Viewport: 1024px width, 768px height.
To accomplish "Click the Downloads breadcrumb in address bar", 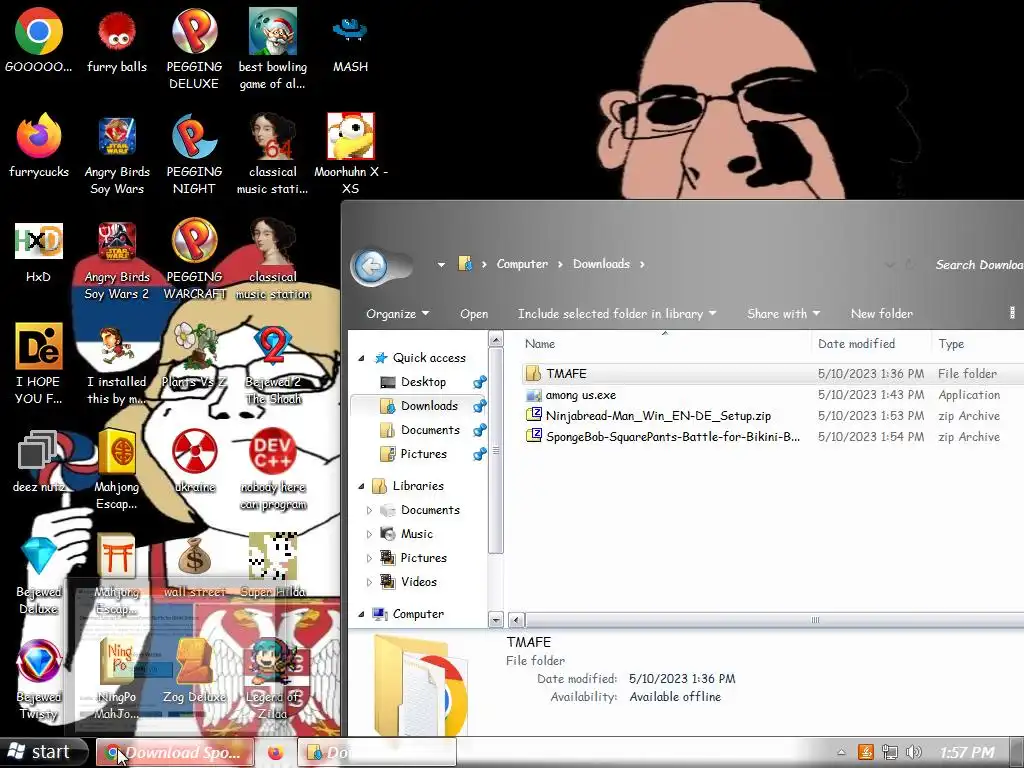I will (x=601, y=264).
